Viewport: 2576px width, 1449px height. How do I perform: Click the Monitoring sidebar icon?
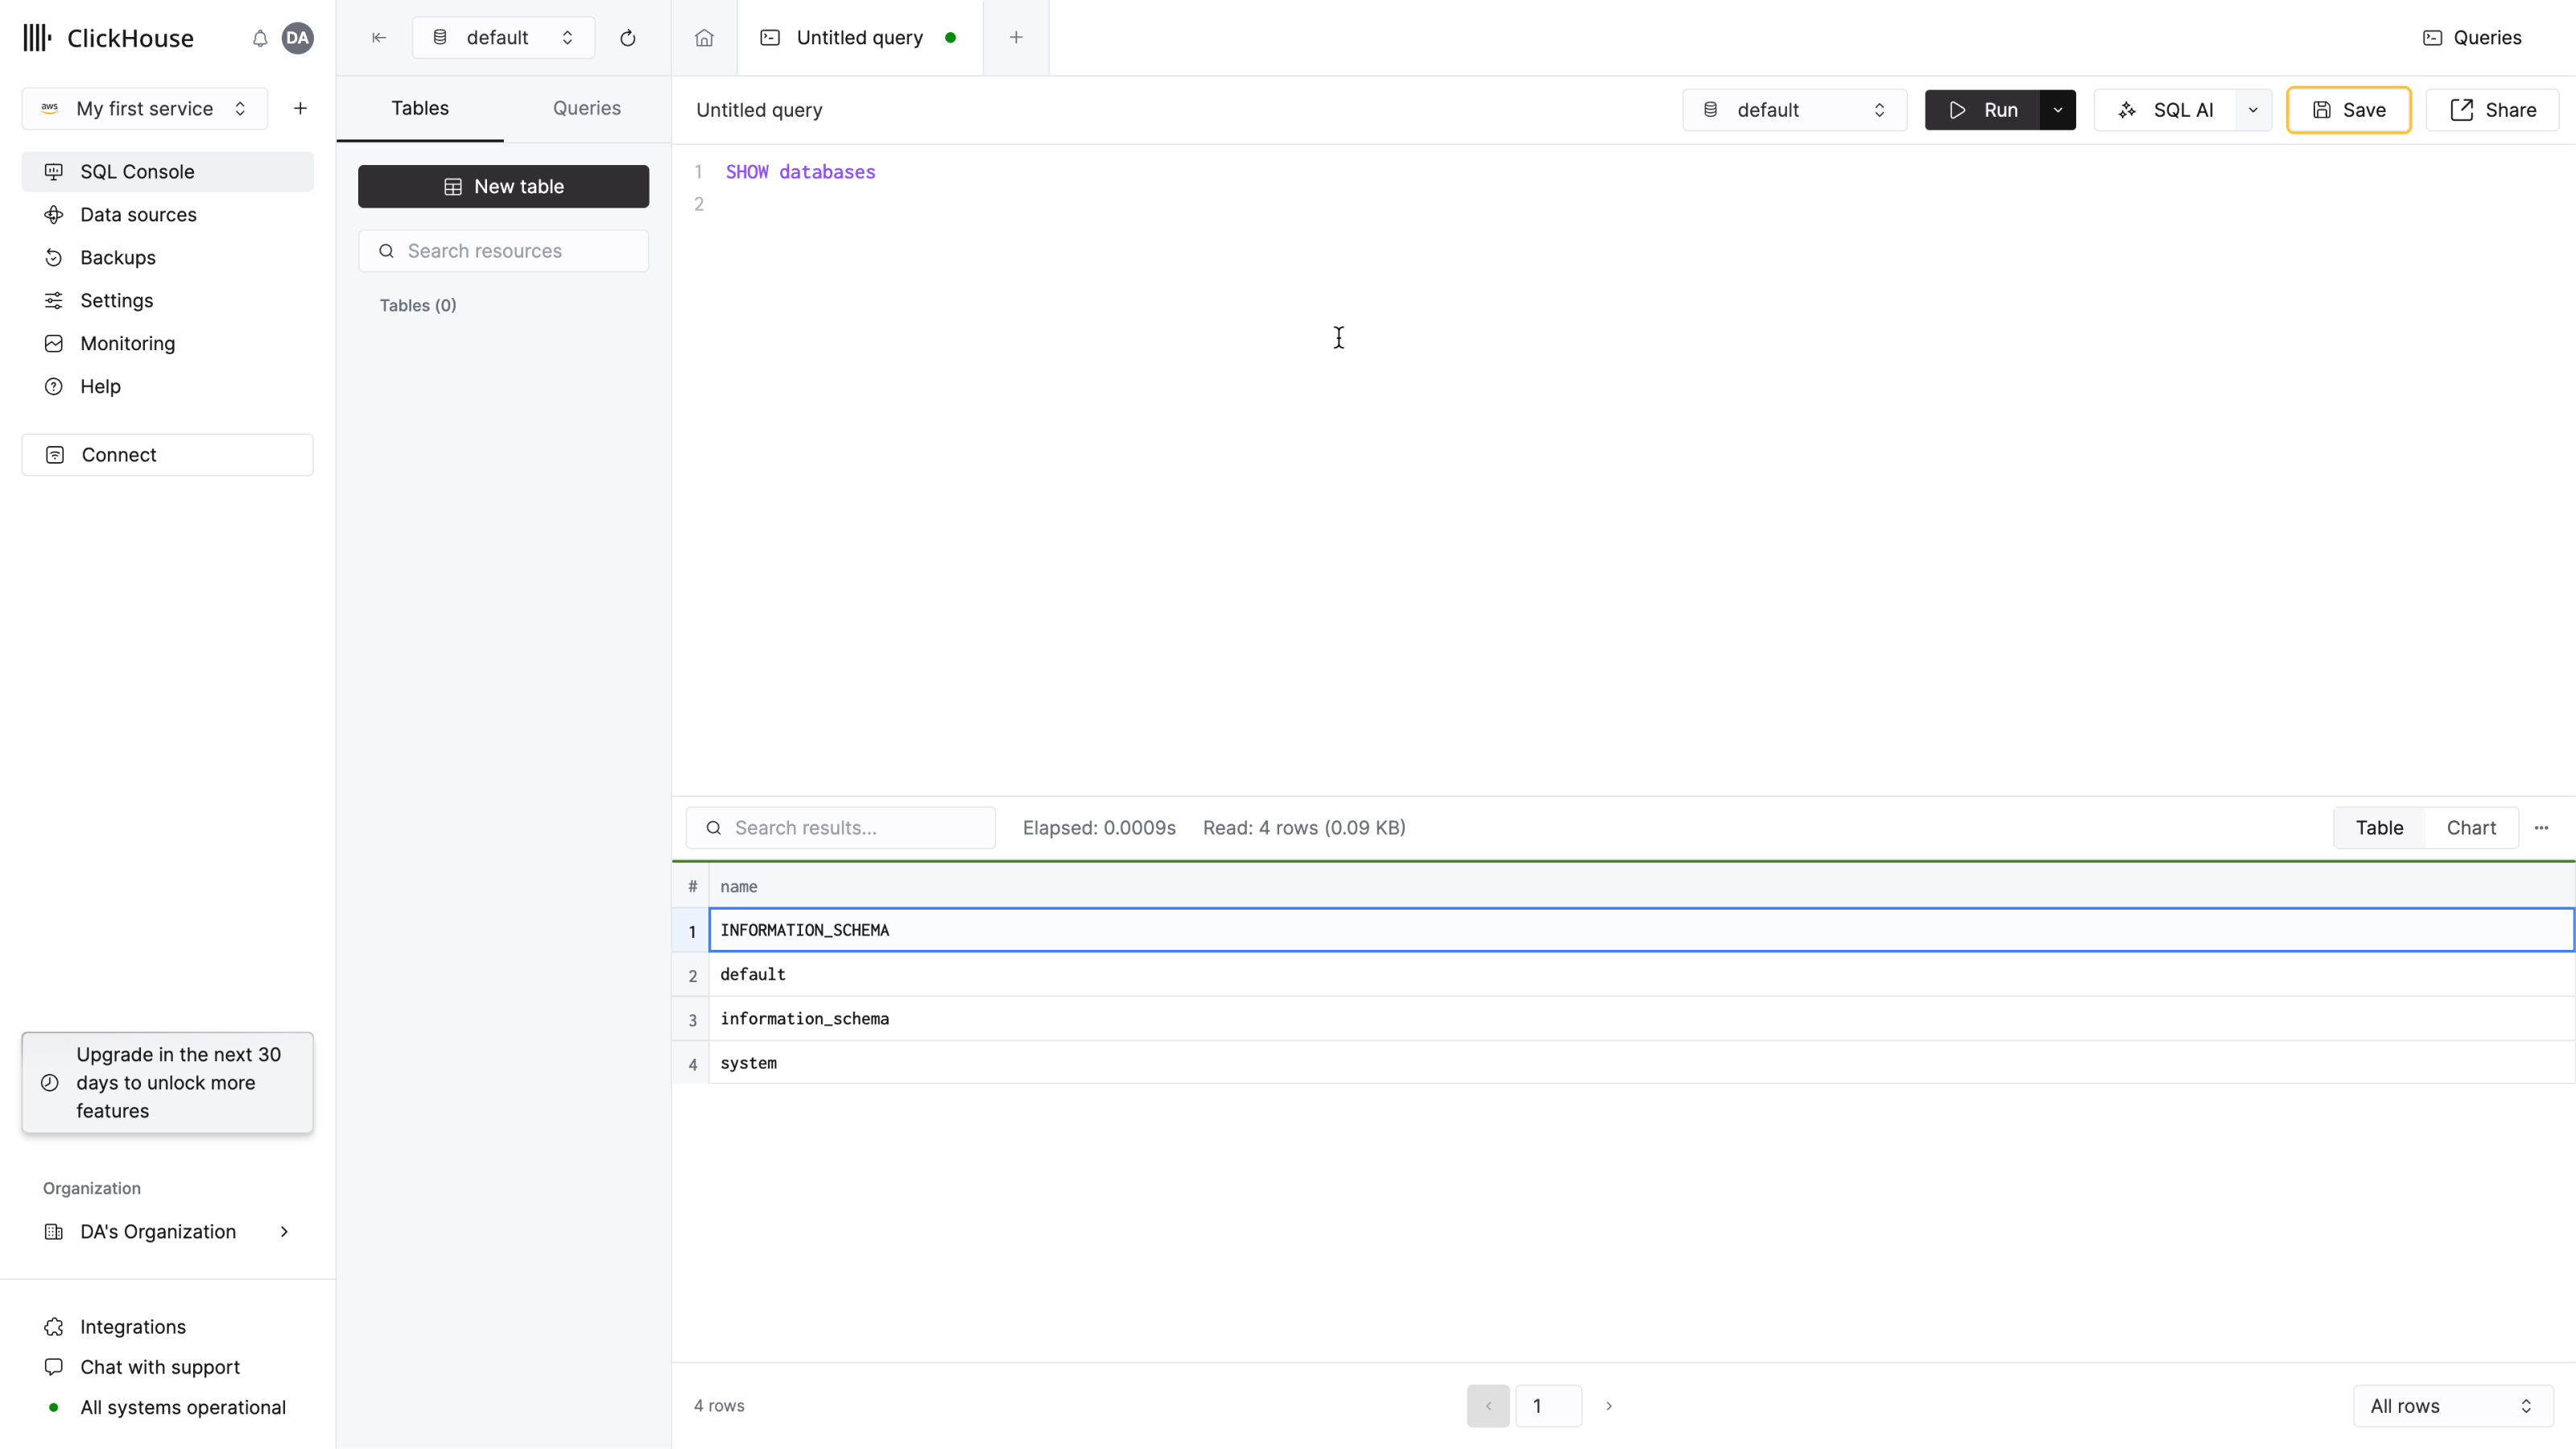click(53, 343)
